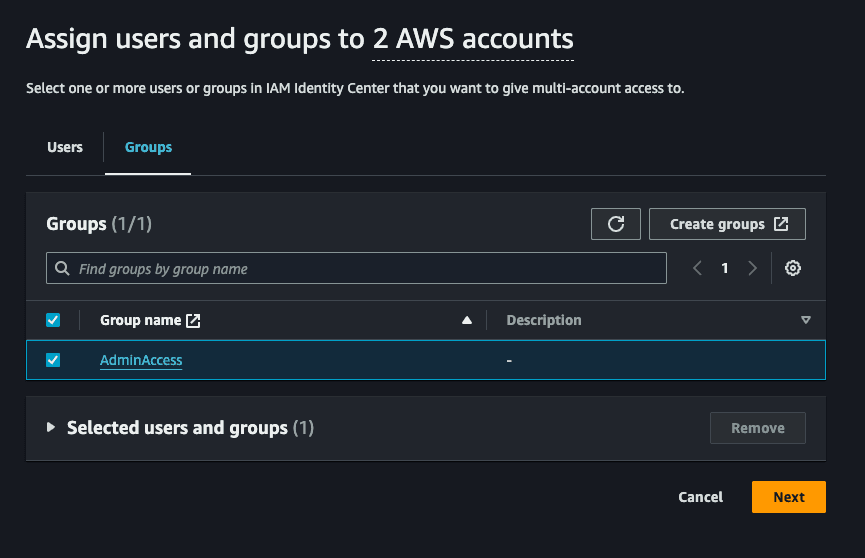This screenshot has height=558, width=865.
Task: Click the Groups (1/1) heading
Action: 99,224
